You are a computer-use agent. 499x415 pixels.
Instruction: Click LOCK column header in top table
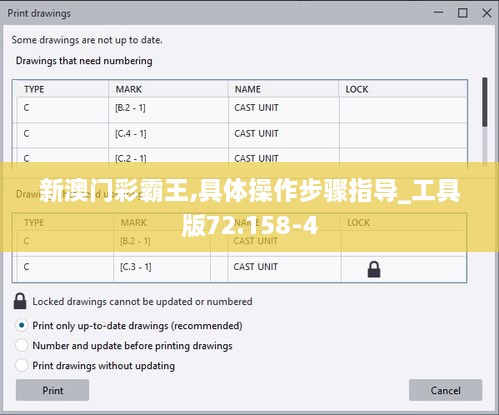pyautogui.click(x=357, y=89)
